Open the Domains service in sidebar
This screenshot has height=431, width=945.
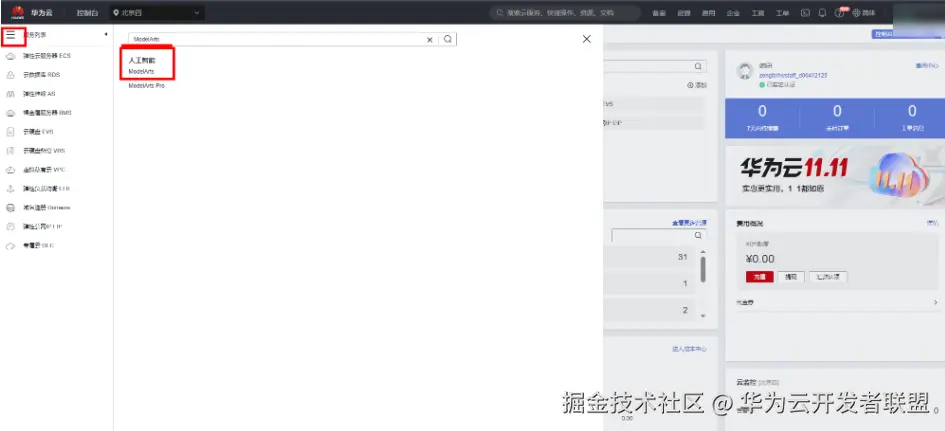(x=46, y=207)
